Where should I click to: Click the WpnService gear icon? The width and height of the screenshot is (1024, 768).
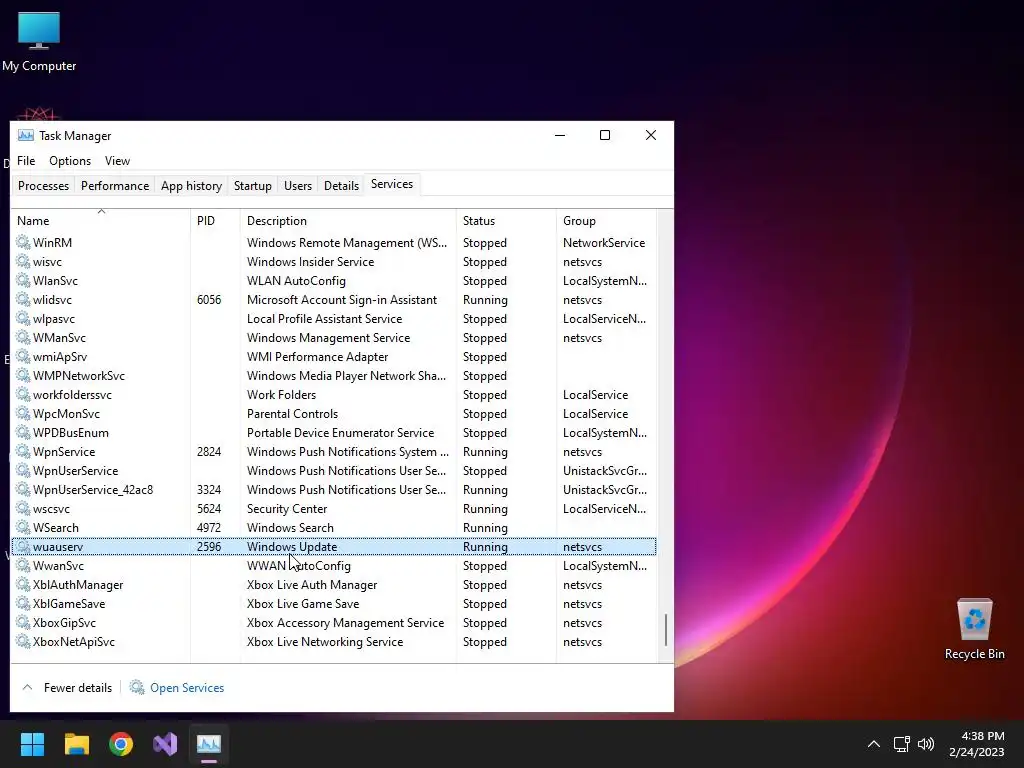(x=23, y=451)
